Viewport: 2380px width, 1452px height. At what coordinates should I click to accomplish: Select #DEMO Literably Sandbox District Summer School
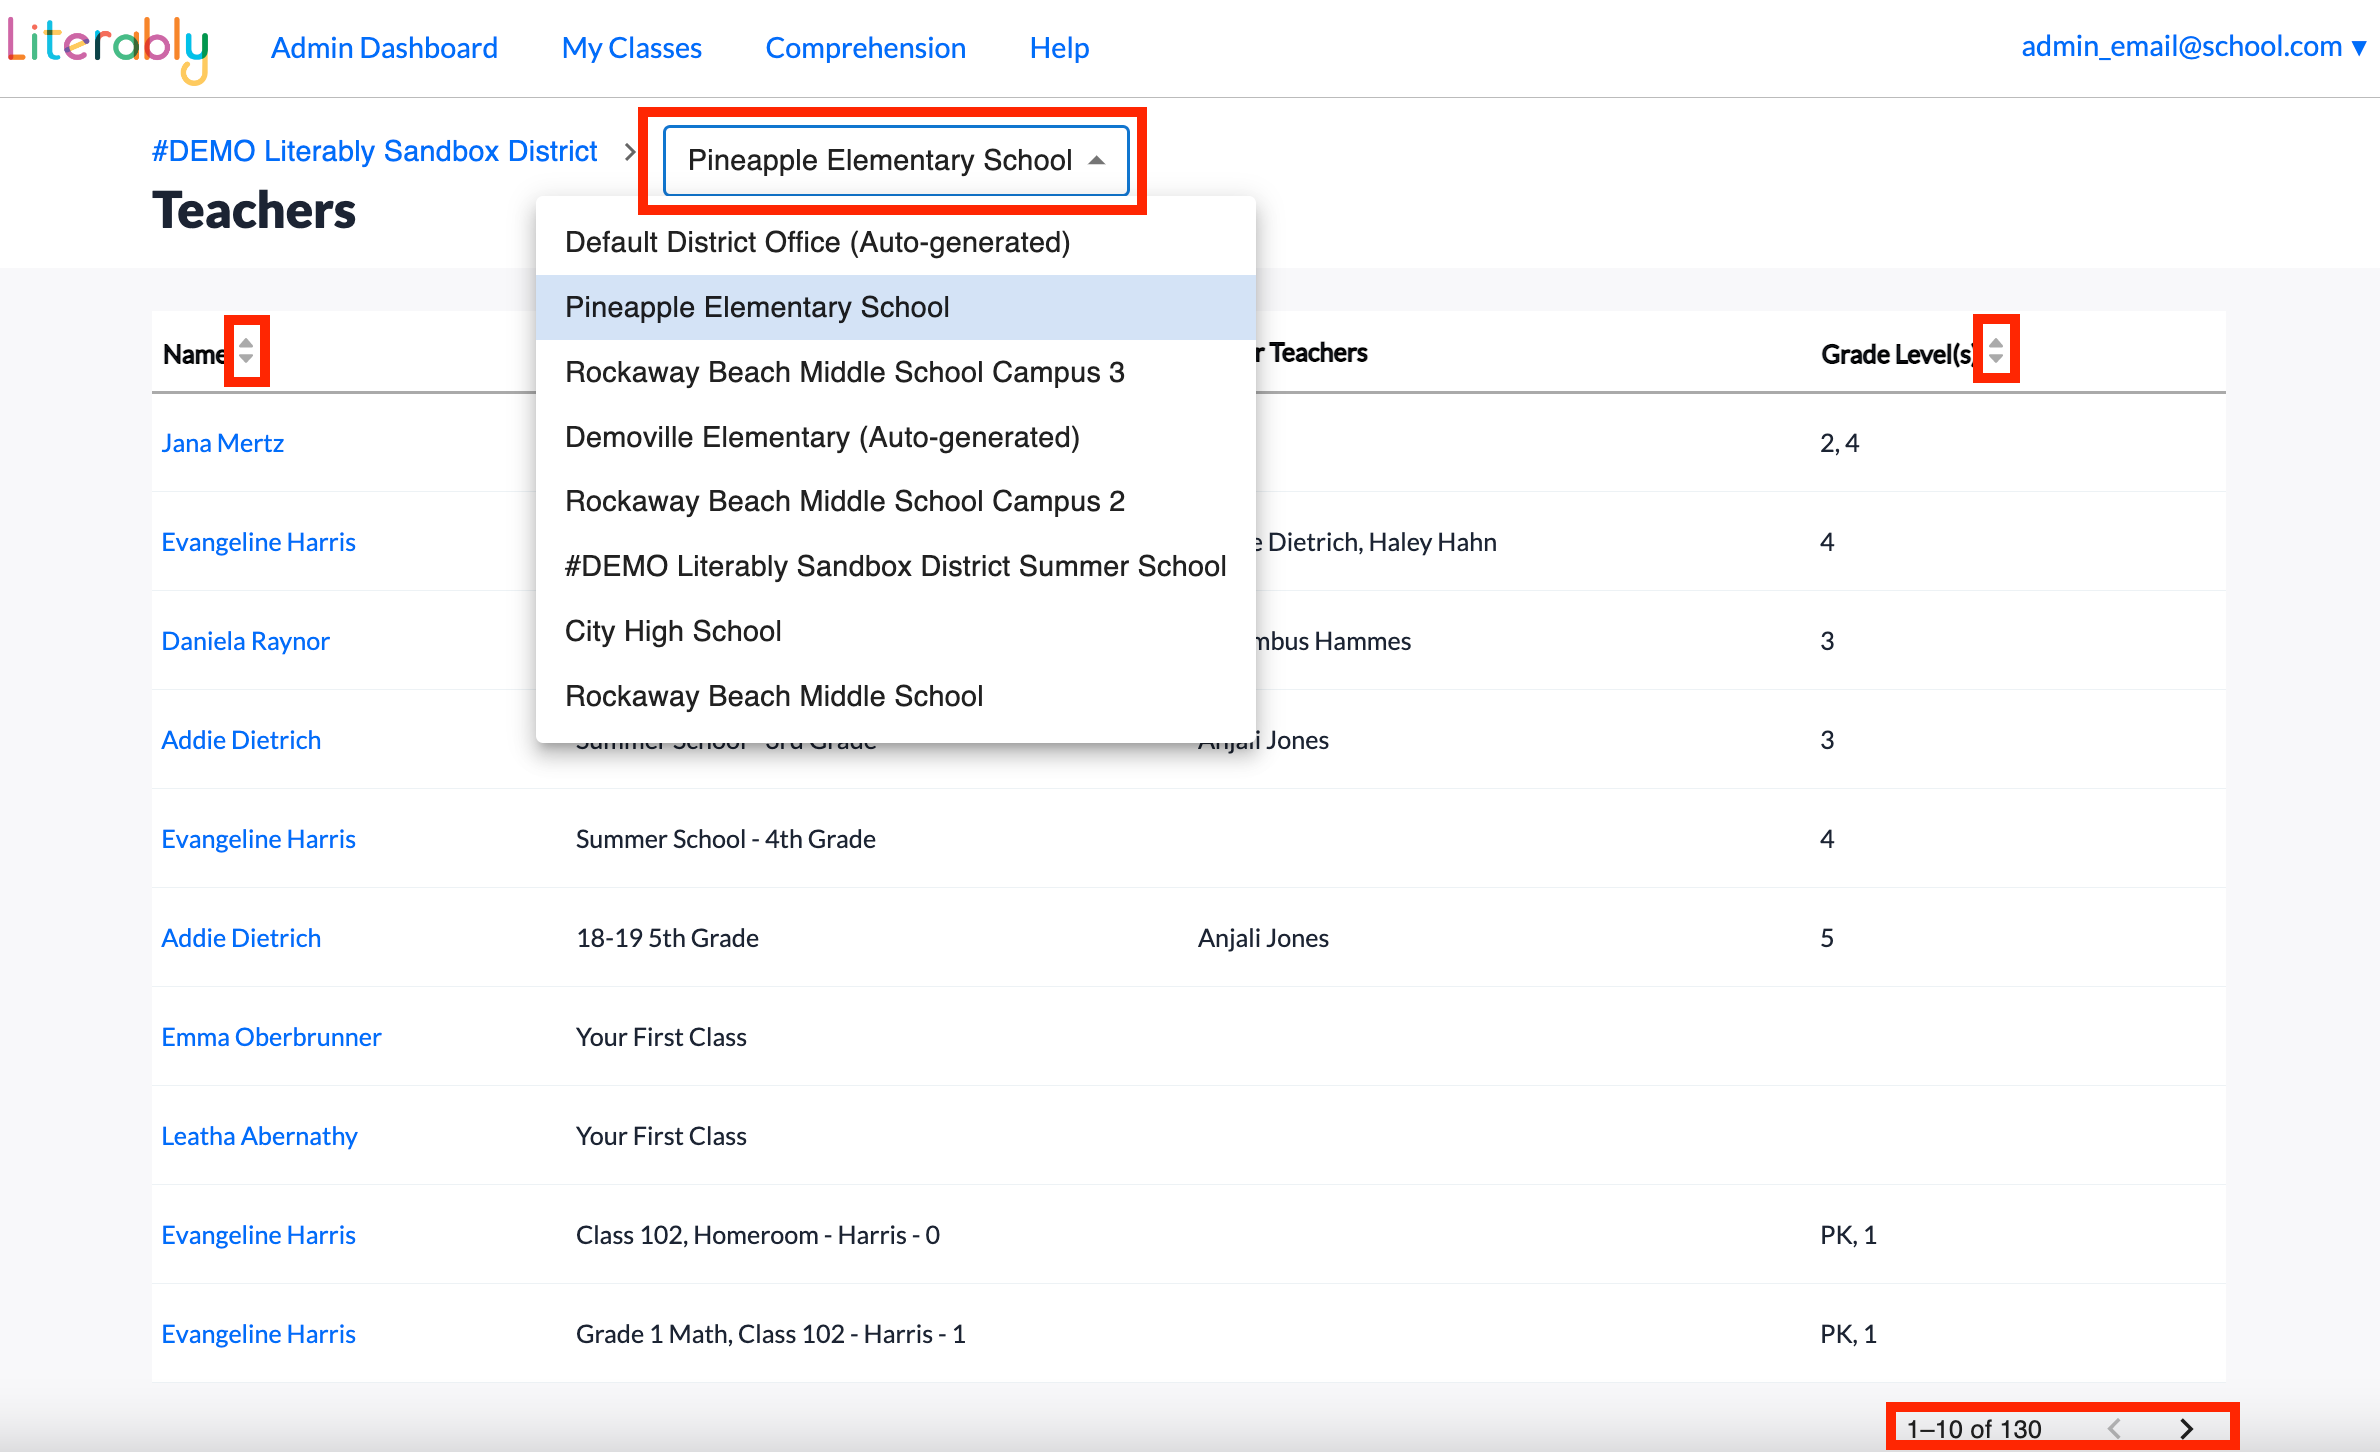point(895,566)
